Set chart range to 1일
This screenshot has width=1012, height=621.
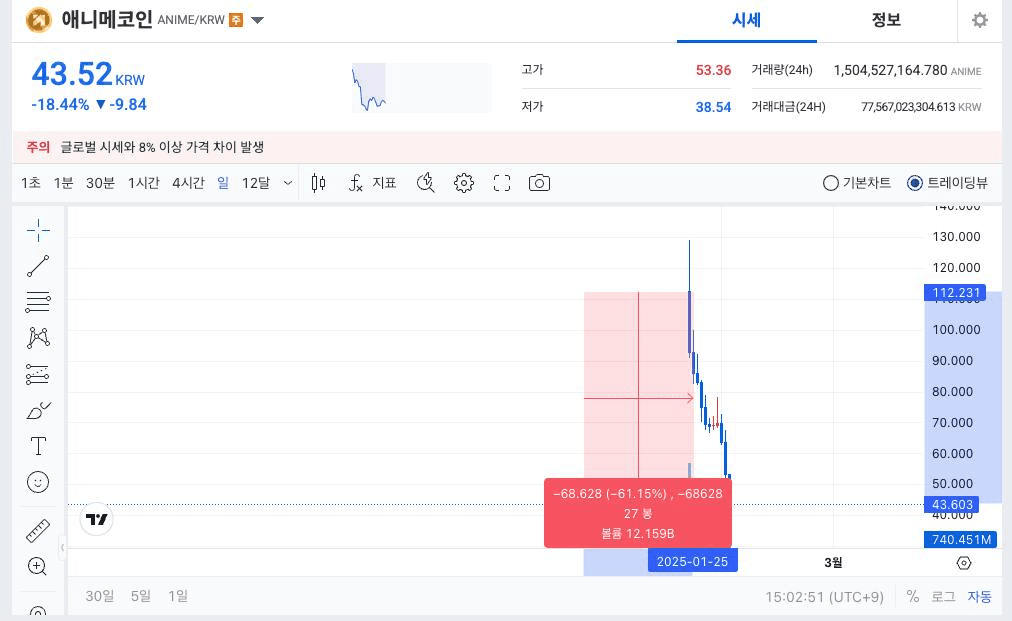[177, 596]
